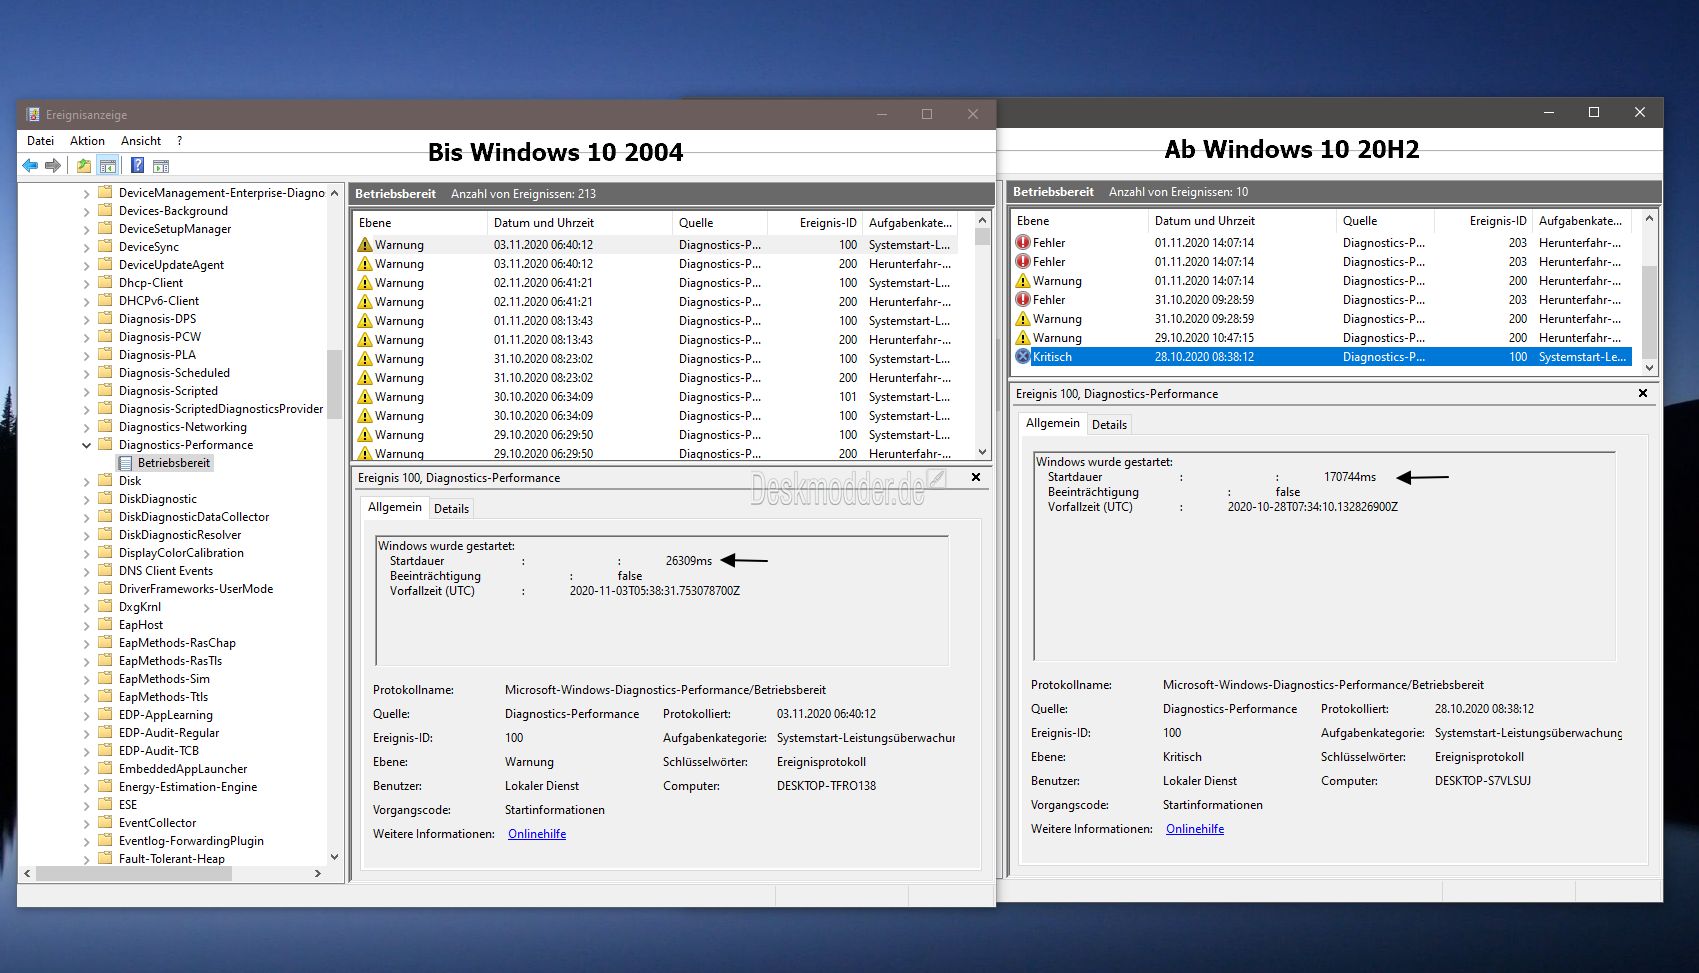The image size is (1699, 973).
Task: Click the Diagnostics-Performance folder icon
Action: [x=105, y=444]
